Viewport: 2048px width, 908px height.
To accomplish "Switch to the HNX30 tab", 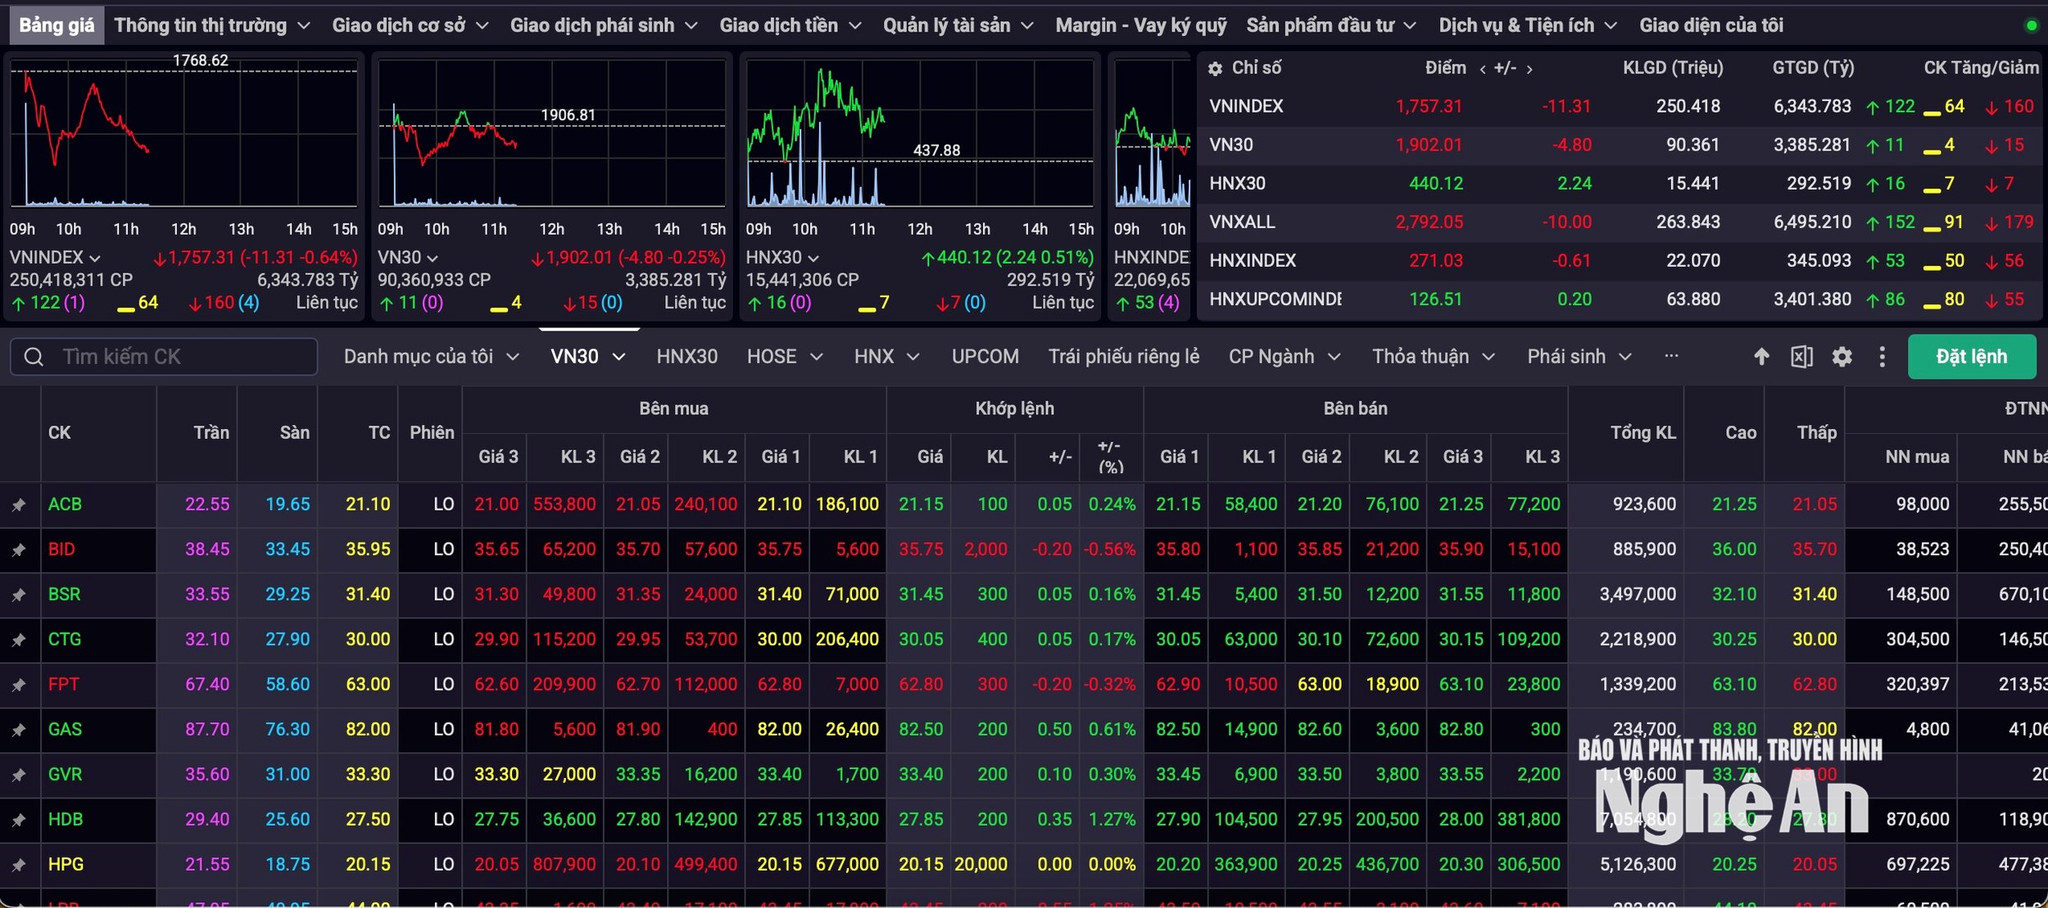I will coord(687,357).
